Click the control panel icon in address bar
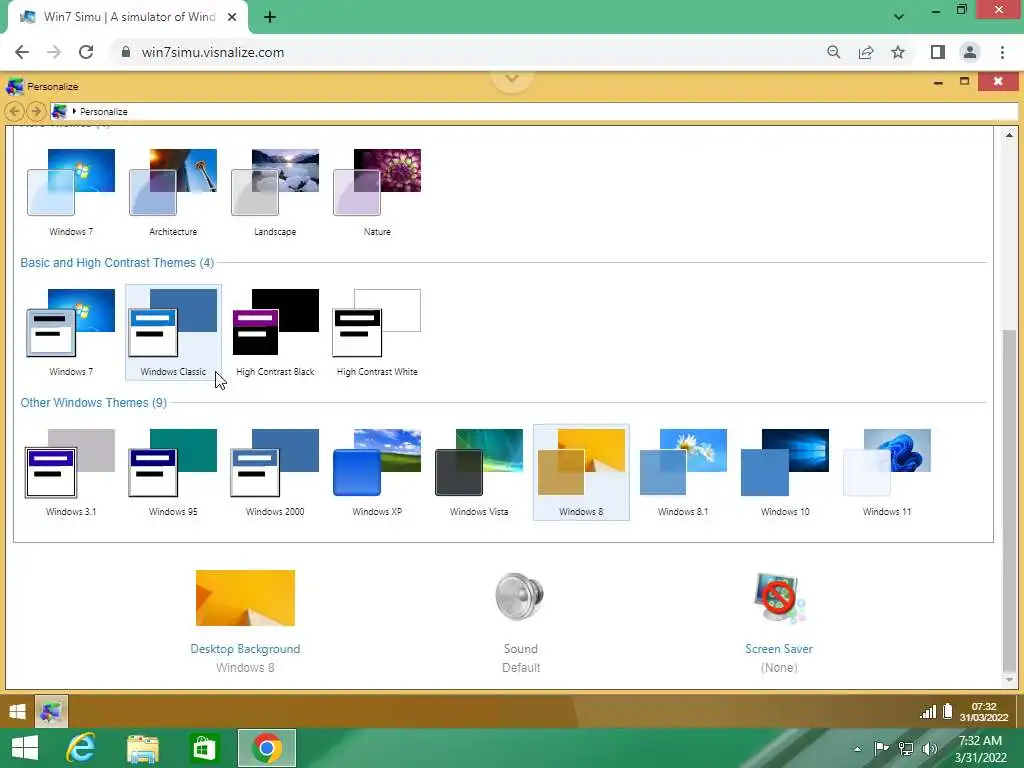 point(59,111)
